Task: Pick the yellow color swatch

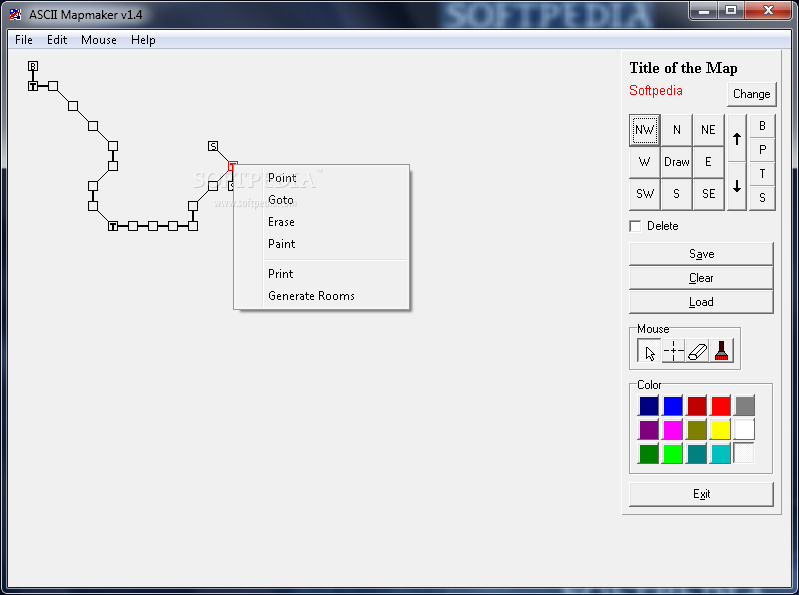Action: pos(721,430)
